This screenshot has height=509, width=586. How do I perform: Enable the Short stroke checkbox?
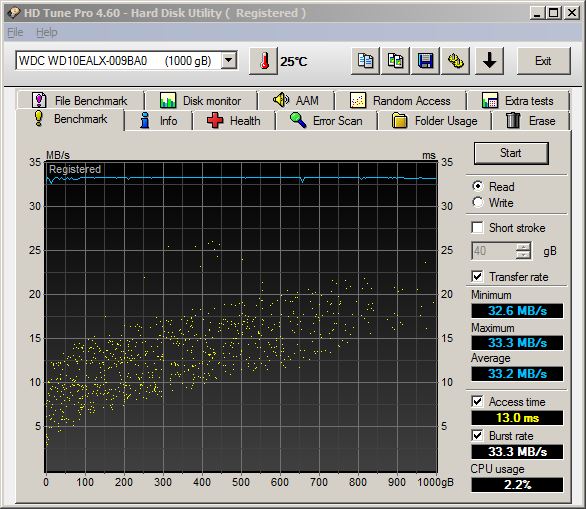point(477,228)
